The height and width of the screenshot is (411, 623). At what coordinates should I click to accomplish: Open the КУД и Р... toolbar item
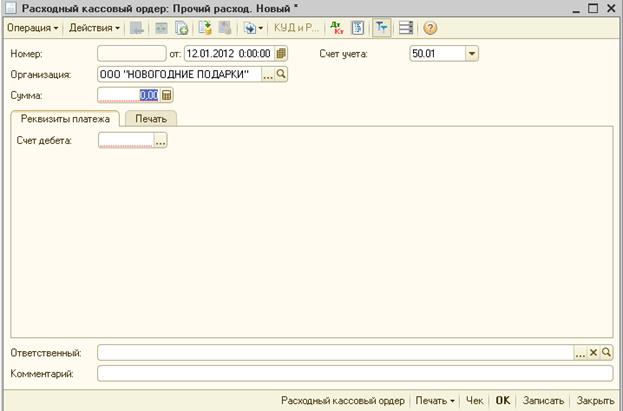(x=296, y=28)
